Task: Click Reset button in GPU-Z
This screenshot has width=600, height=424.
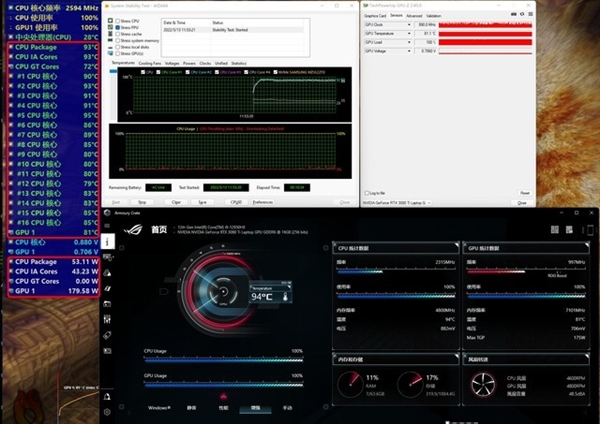Action: 525,193
